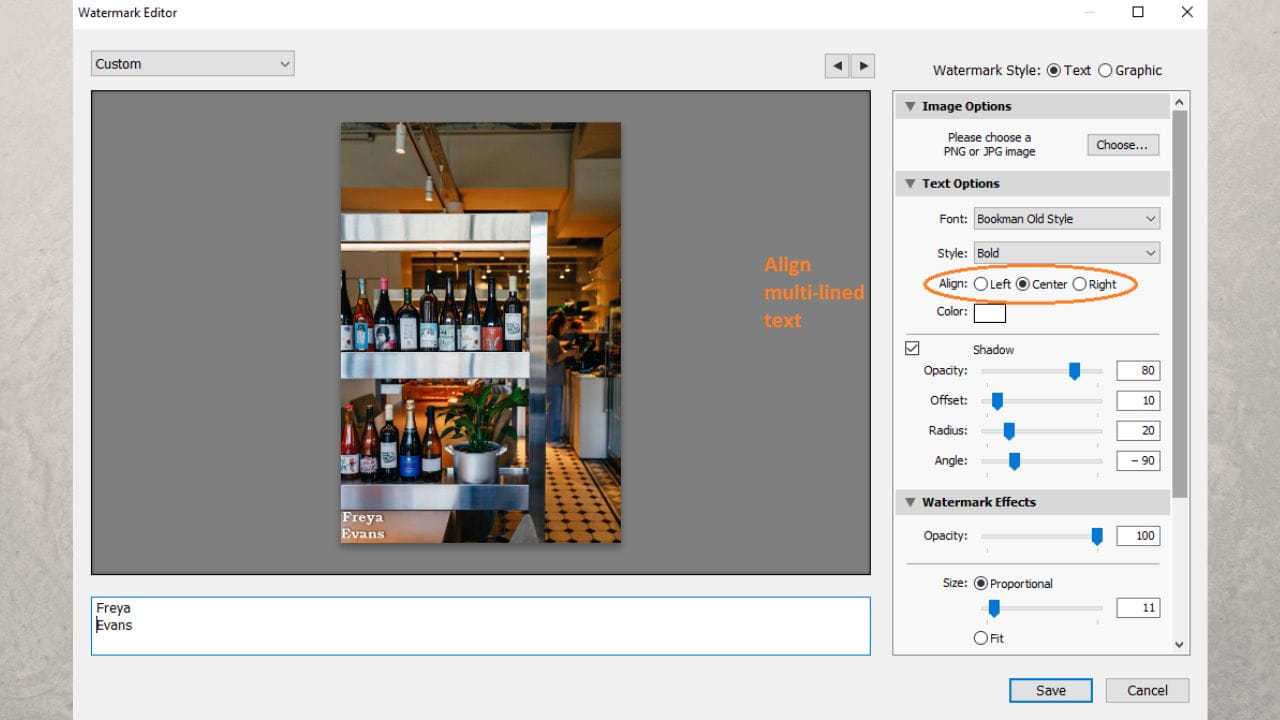Open the Custom preset dropdown

click(x=193, y=64)
